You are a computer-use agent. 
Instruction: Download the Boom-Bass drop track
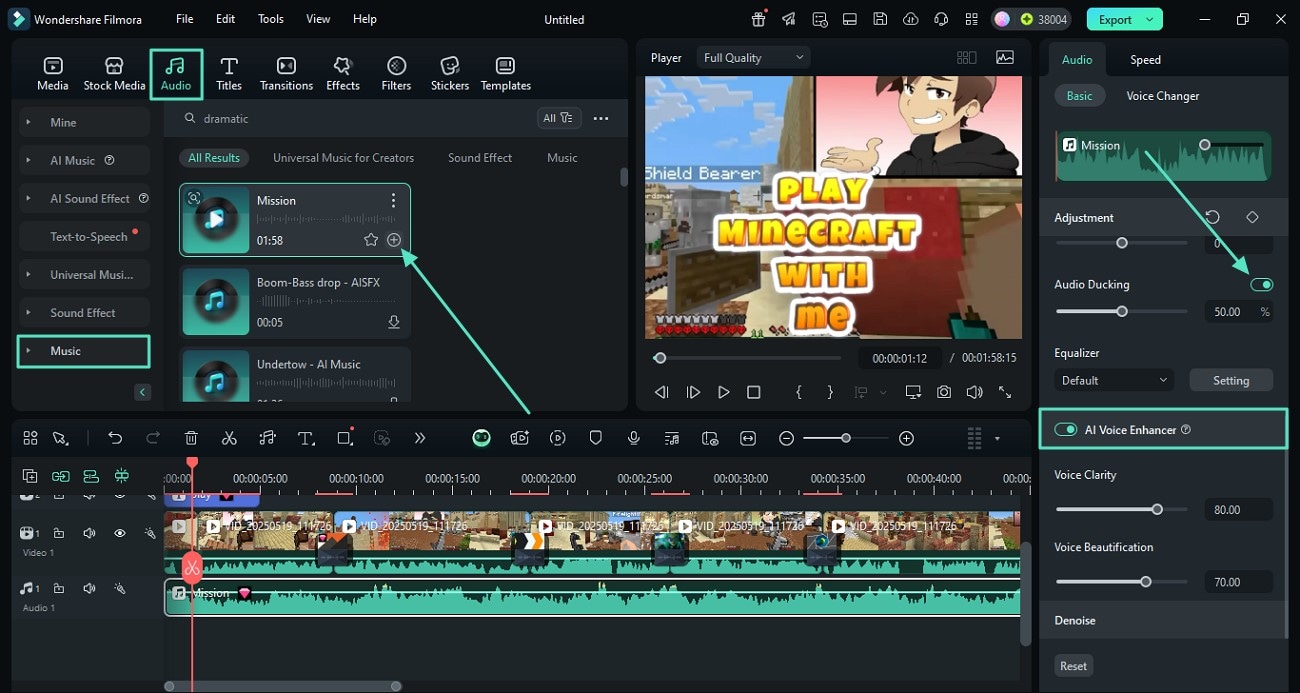[x=394, y=322]
